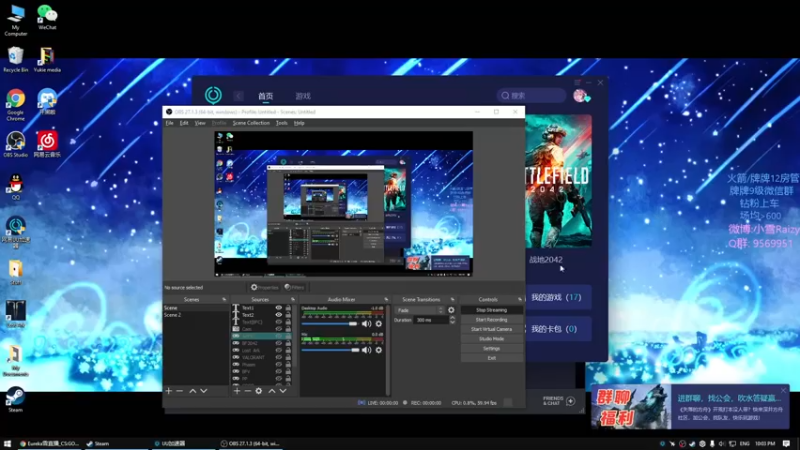Lock the BF2042 source with its padlock
Viewport: 800px width, 450px height.
click(x=288, y=343)
